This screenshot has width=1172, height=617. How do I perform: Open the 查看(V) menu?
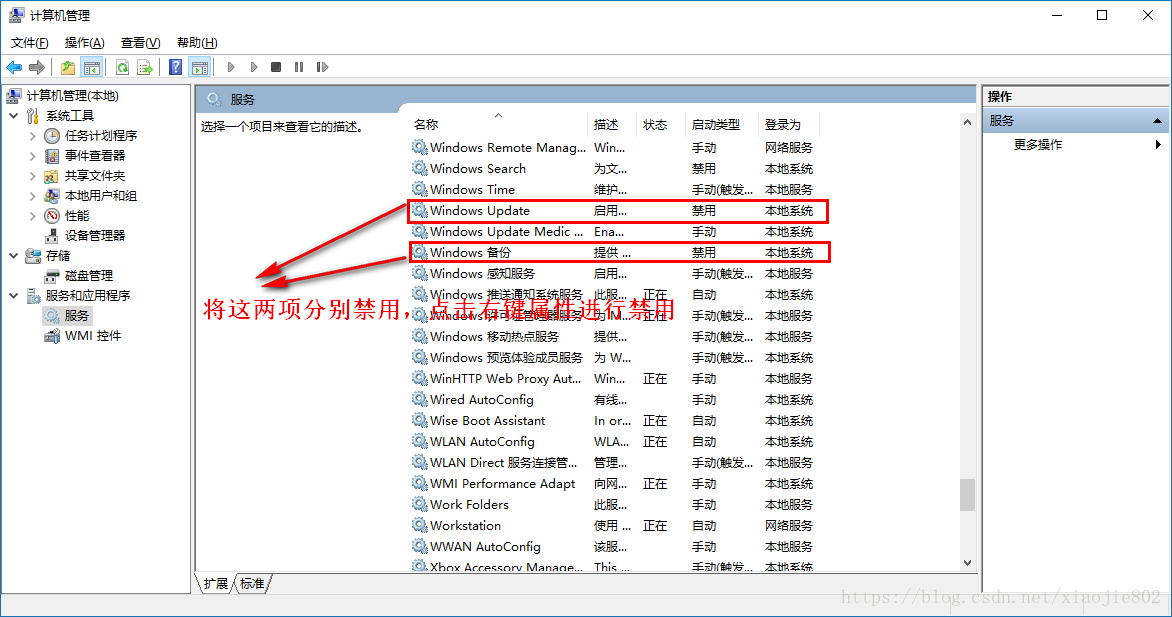(x=141, y=43)
